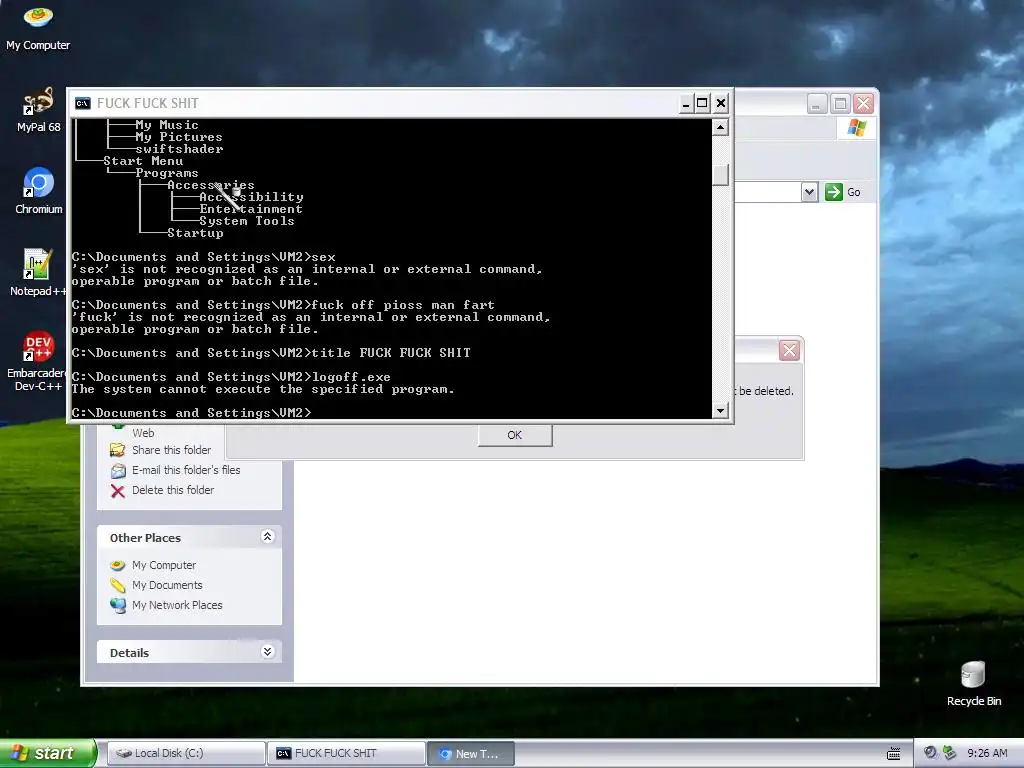Click Go button next to address bar
1024x768 pixels.
(x=843, y=192)
